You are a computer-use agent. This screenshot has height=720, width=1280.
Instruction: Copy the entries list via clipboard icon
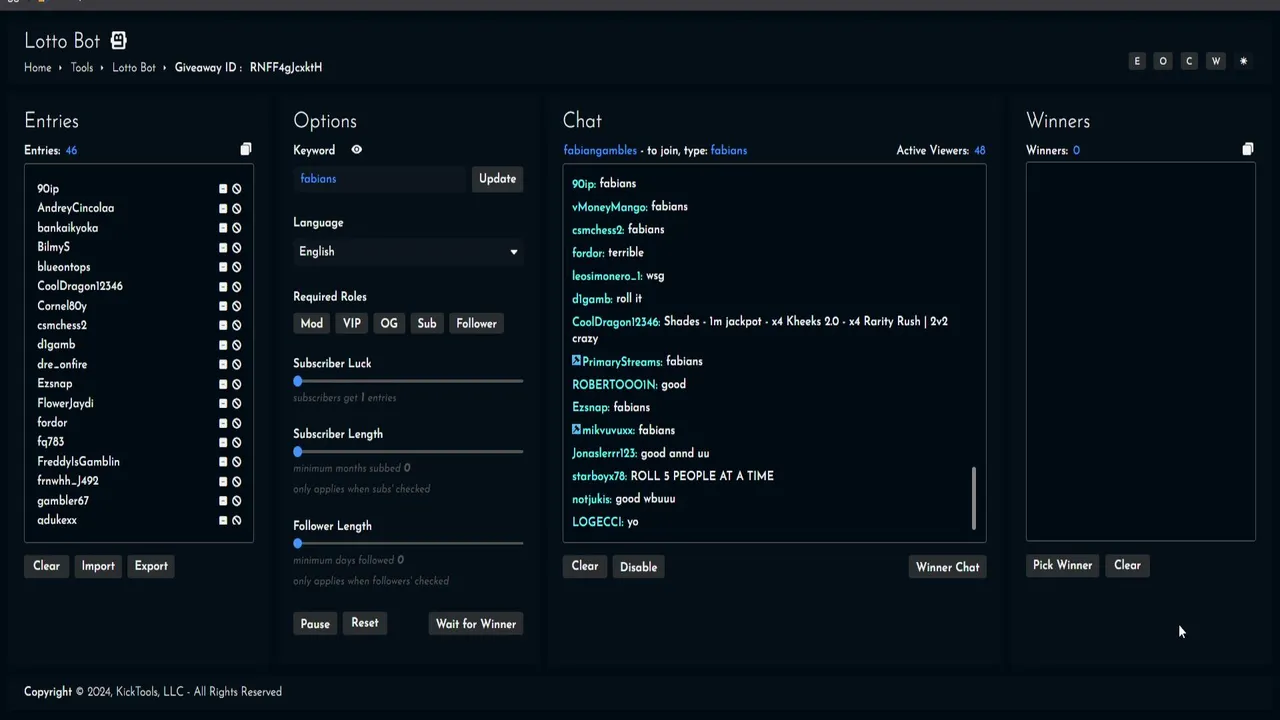[246, 149]
